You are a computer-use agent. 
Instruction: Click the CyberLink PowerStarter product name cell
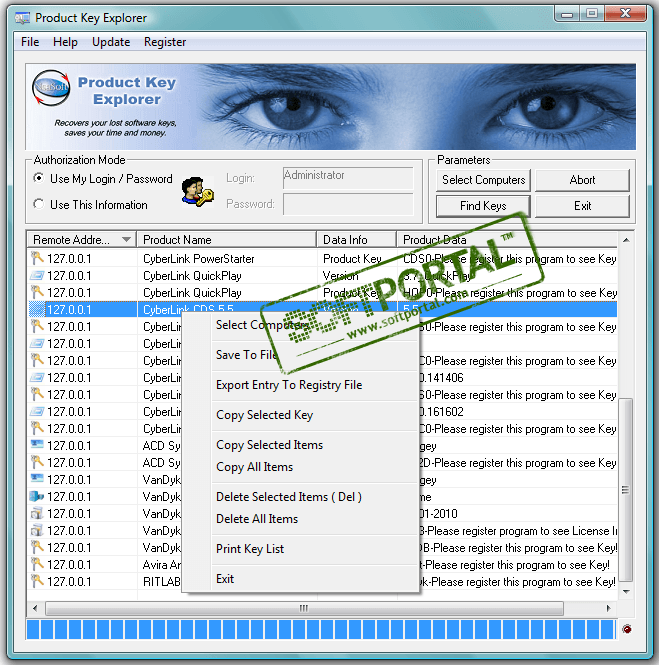click(227, 259)
